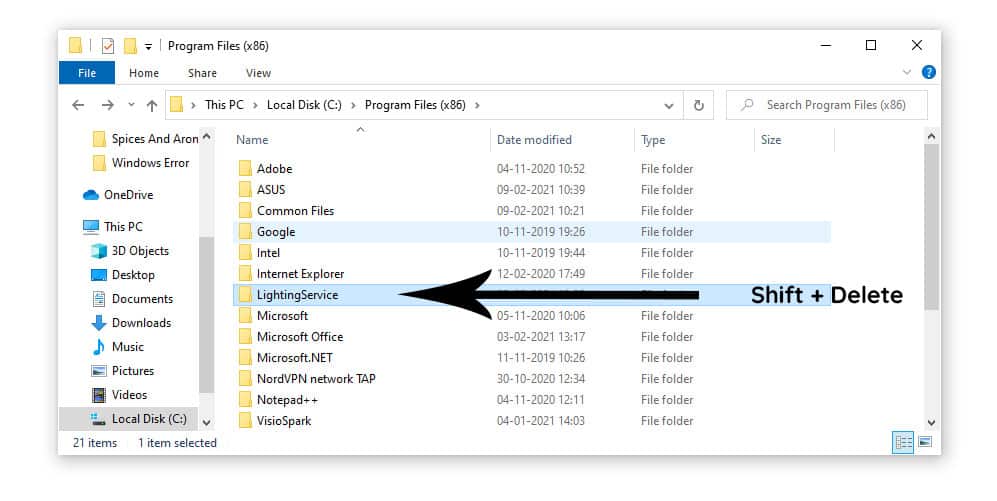Switch to Details view layout
The height and width of the screenshot is (501, 997).
tap(903, 443)
